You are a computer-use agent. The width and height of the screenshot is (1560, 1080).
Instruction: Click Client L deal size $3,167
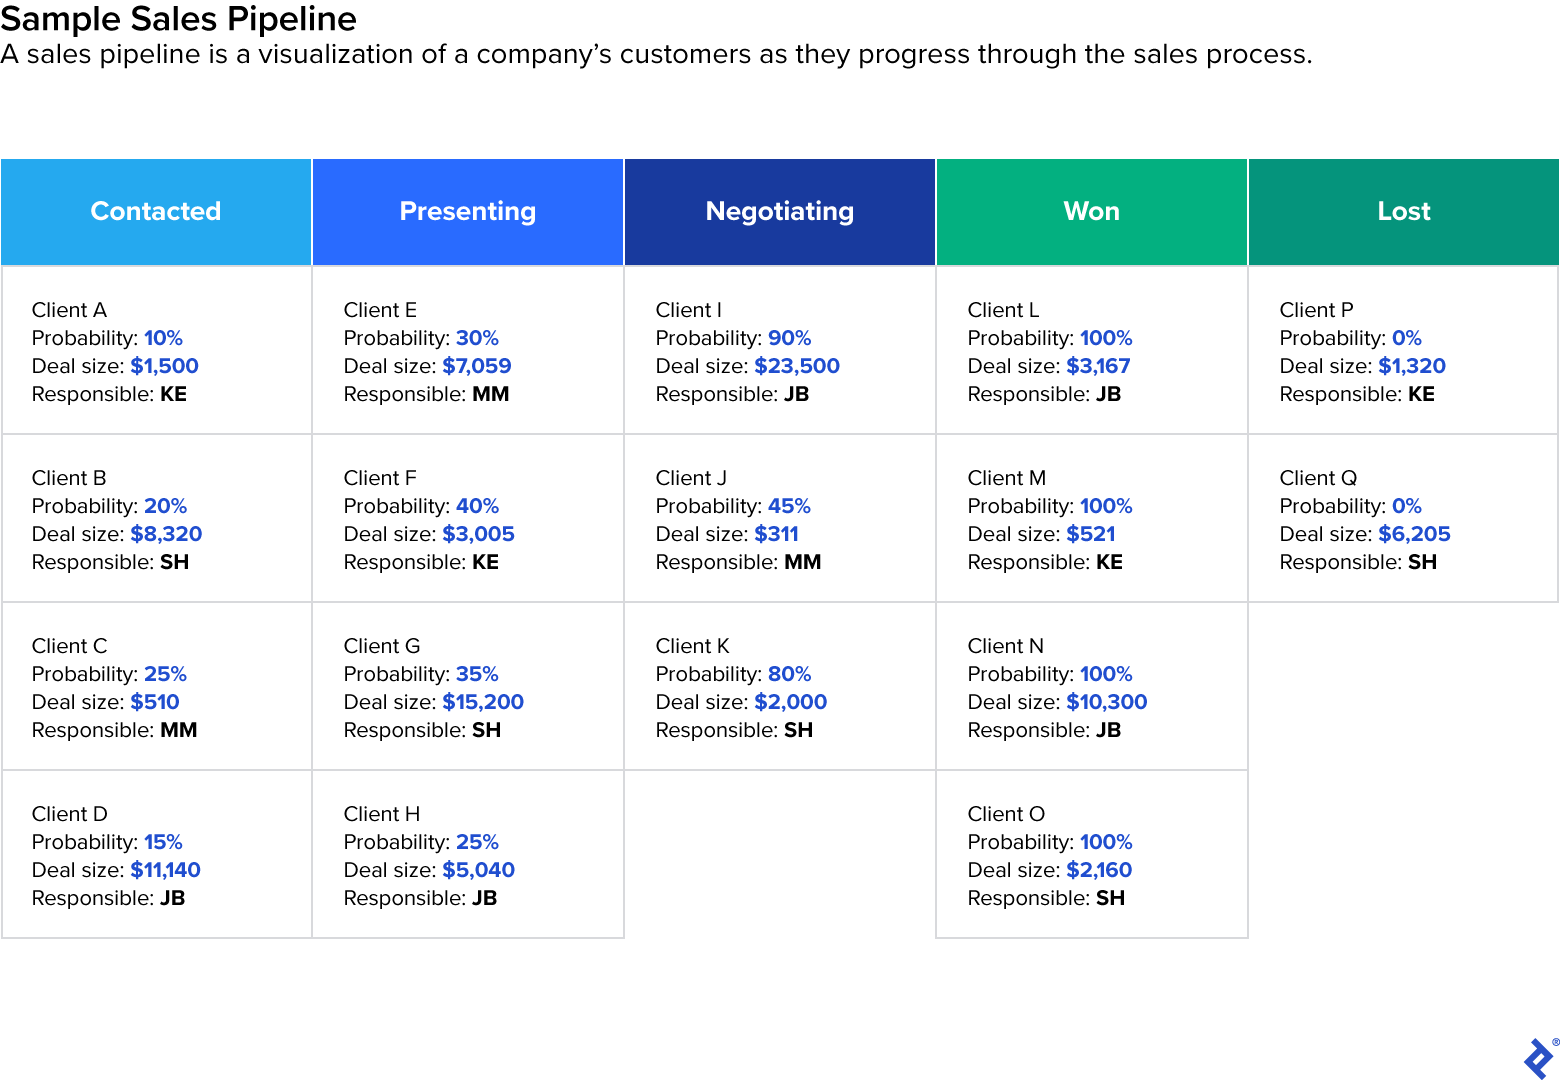click(1098, 366)
